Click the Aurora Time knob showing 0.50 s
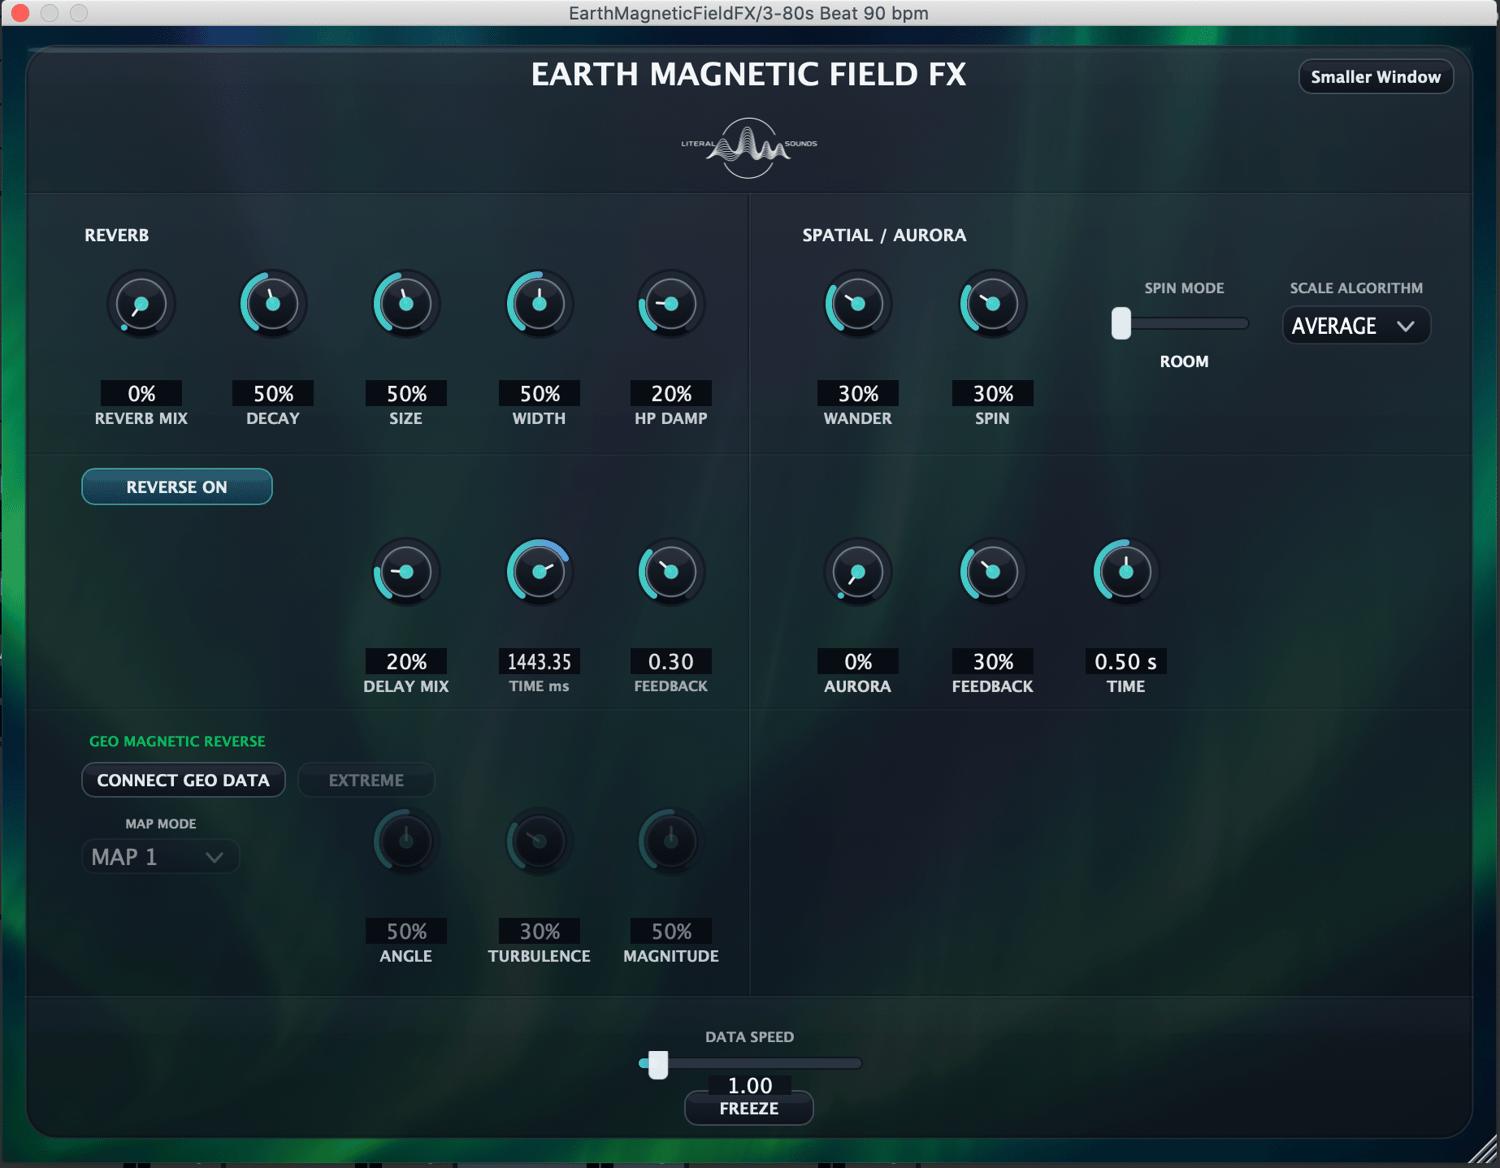The image size is (1500, 1168). tap(1126, 572)
